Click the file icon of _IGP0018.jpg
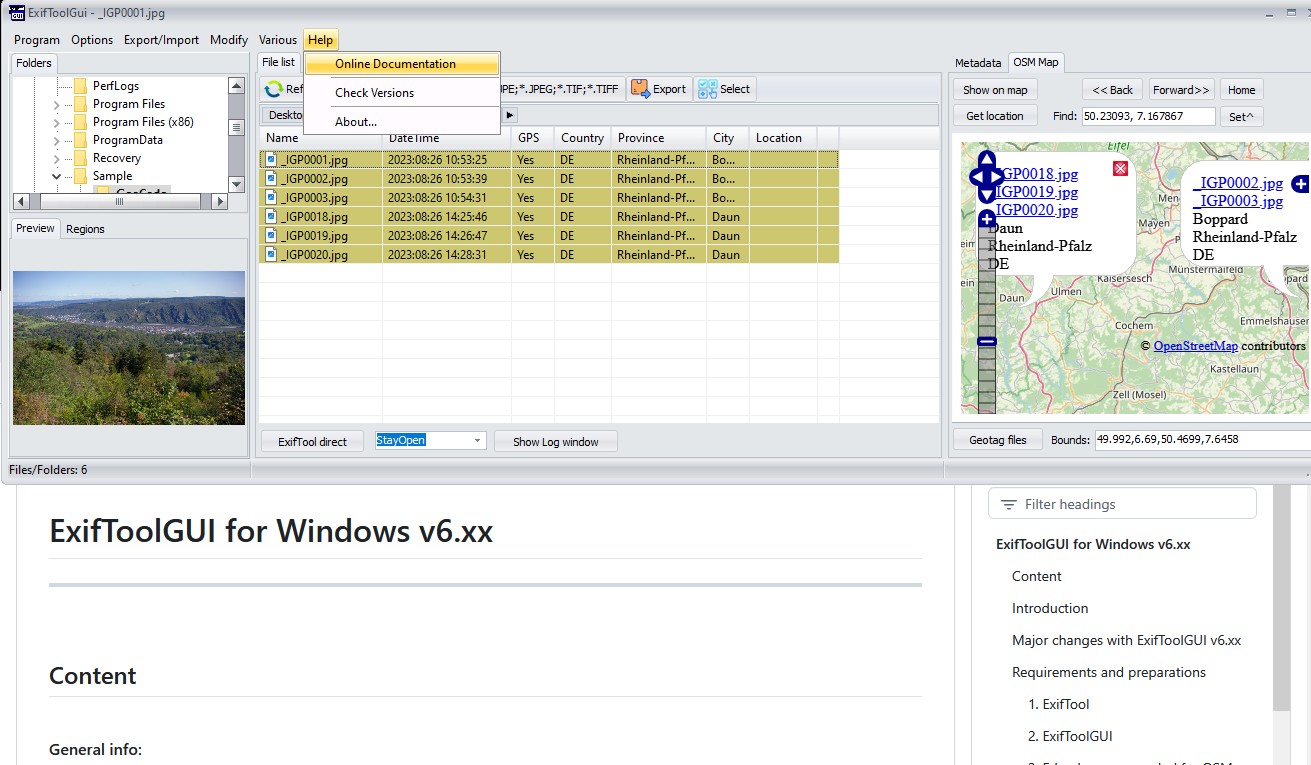 (271, 217)
